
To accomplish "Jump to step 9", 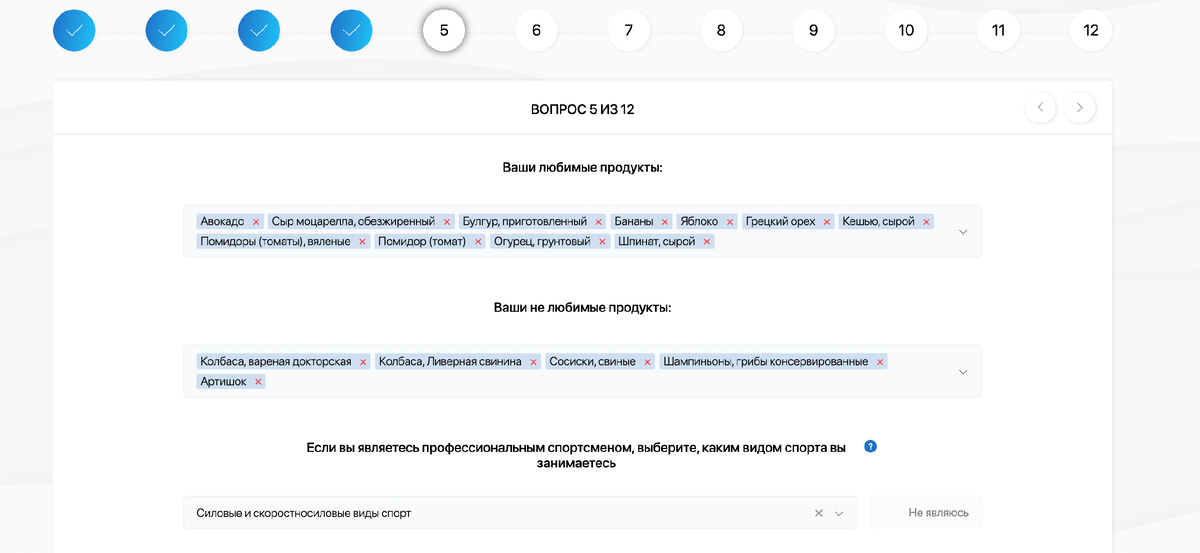I will coord(813,30).
